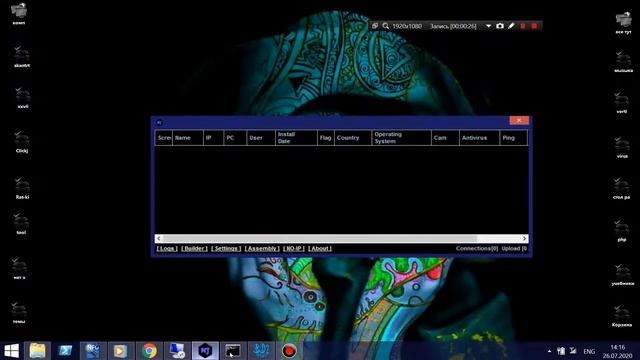Open the NO-IP menu item
This screenshot has height=360, width=640.
click(293, 248)
